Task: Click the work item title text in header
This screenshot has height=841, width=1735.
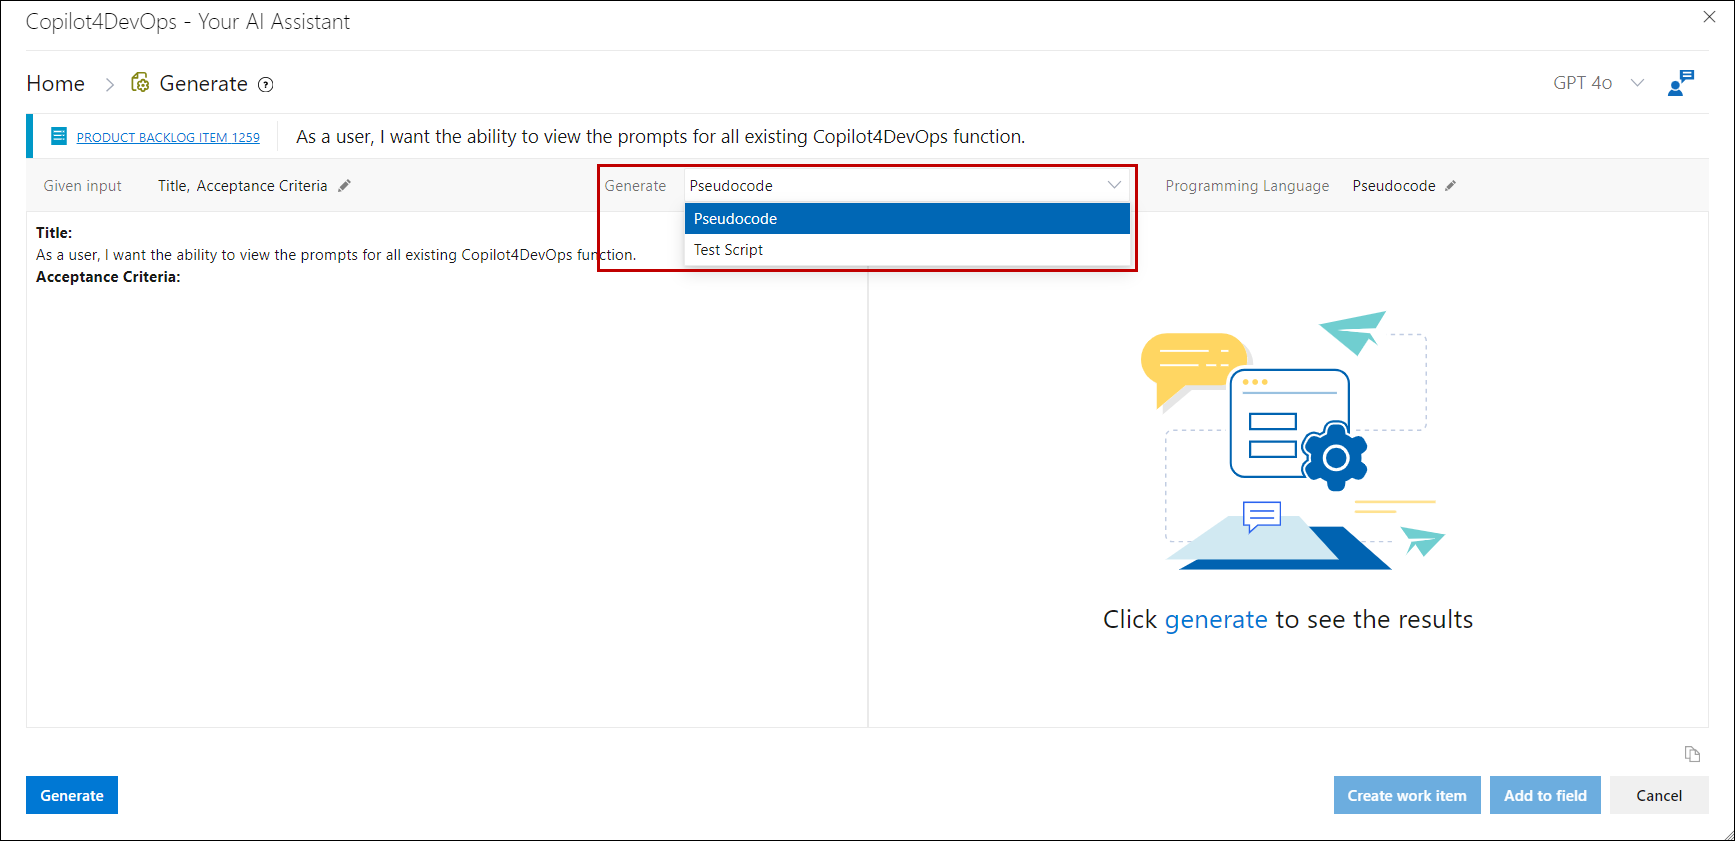Action: coord(660,137)
